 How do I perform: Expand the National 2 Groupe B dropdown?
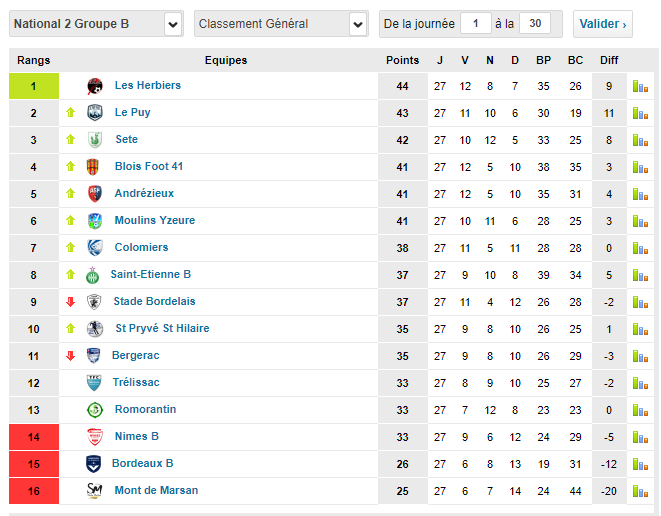(173, 24)
